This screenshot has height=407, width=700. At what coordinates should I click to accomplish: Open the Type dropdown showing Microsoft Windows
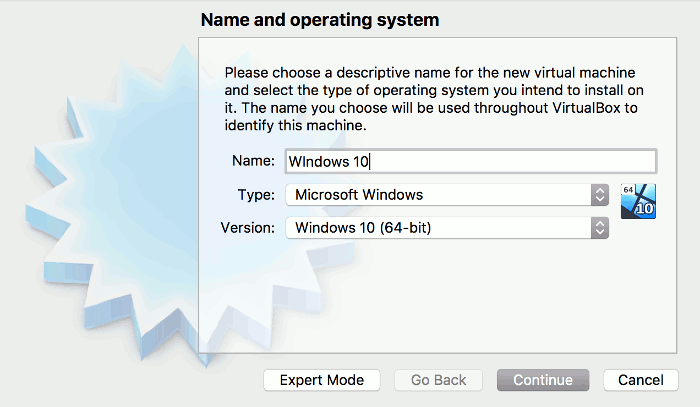(x=447, y=195)
